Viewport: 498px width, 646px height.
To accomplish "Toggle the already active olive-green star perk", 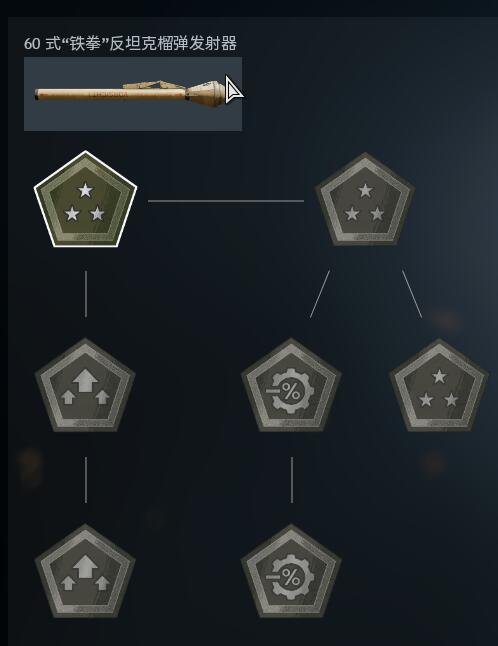I will (x=85, y=200).
